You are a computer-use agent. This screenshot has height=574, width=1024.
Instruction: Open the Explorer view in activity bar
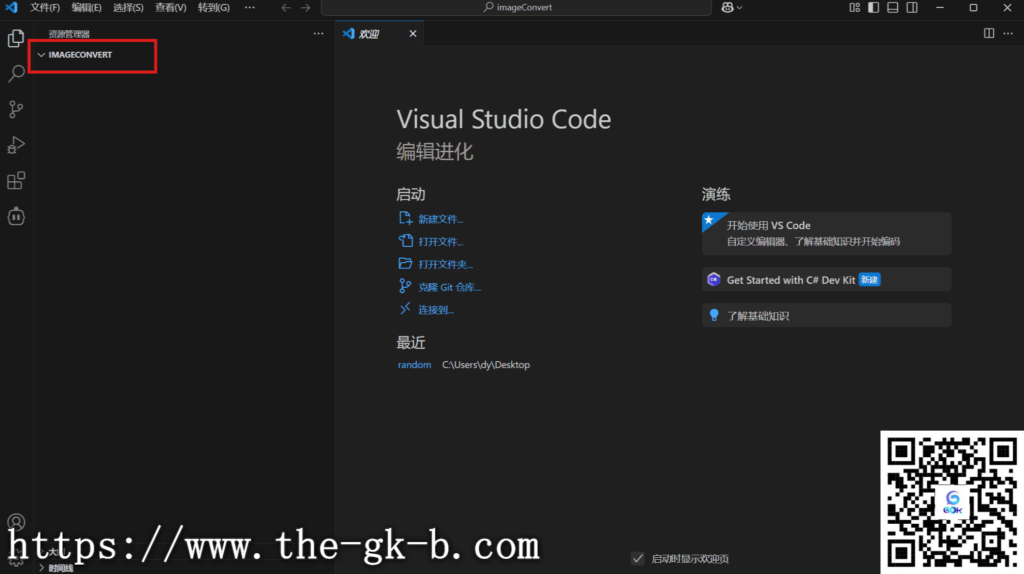pyautogui.click(x=16, y=39)
